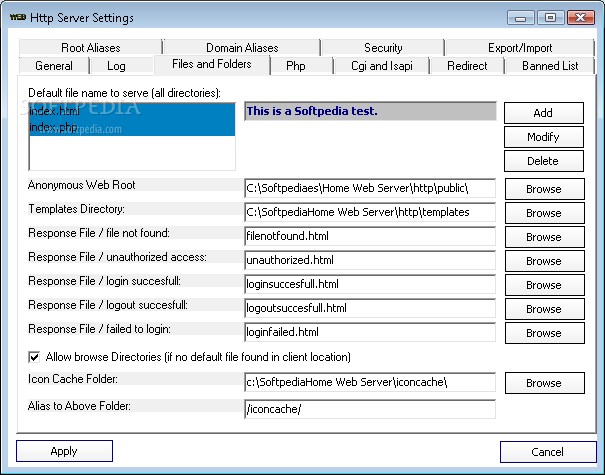Image resolution: width=605 pixels, height=475 pixels.
Task: Switch to the Domain Aliases tab
Action: [242, 47]
